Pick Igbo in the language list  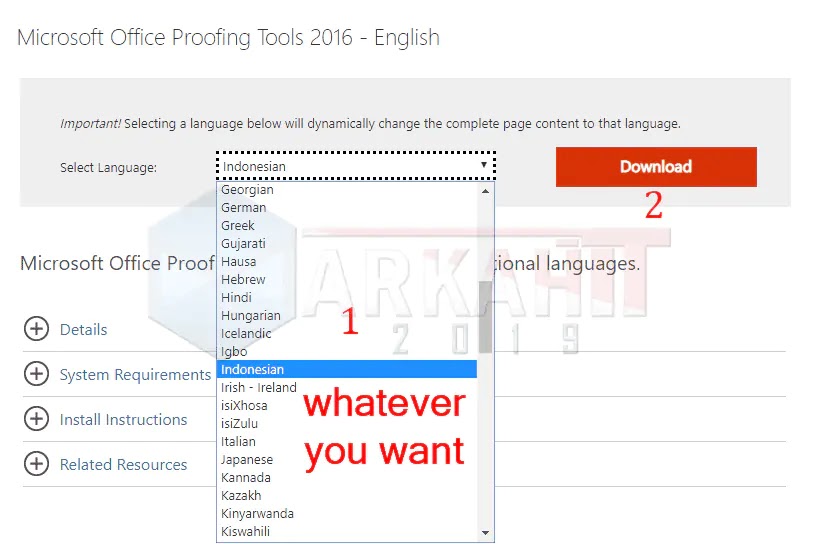(347, 352)
